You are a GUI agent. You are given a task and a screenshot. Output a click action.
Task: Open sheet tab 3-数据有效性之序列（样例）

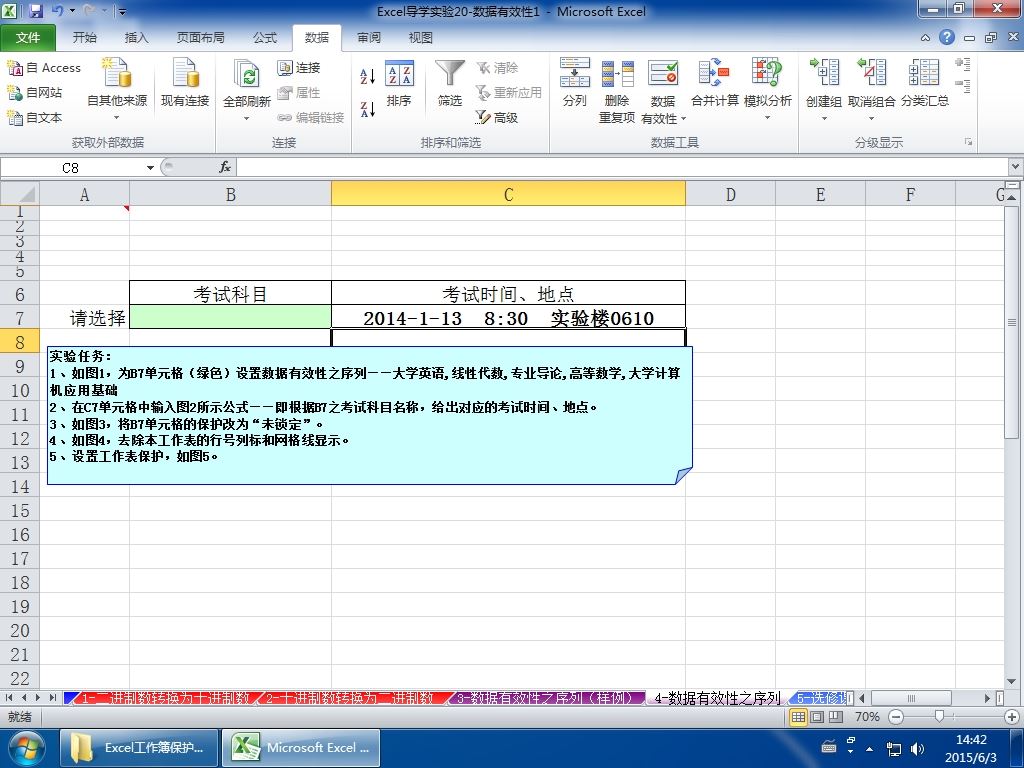pos(549,698)
